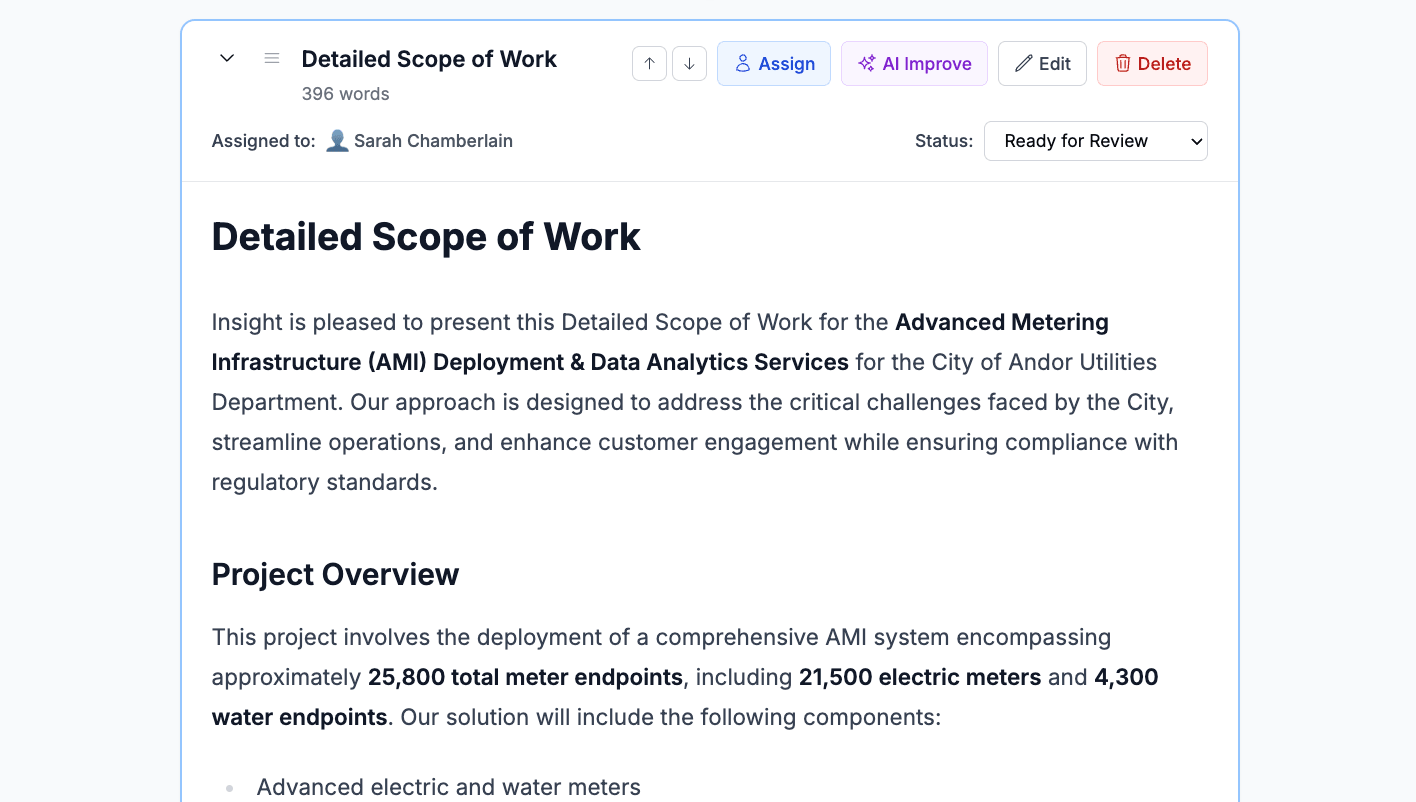Click the Detailed Scope of Work title
The image size is (1416, 802).
[429, 59]
